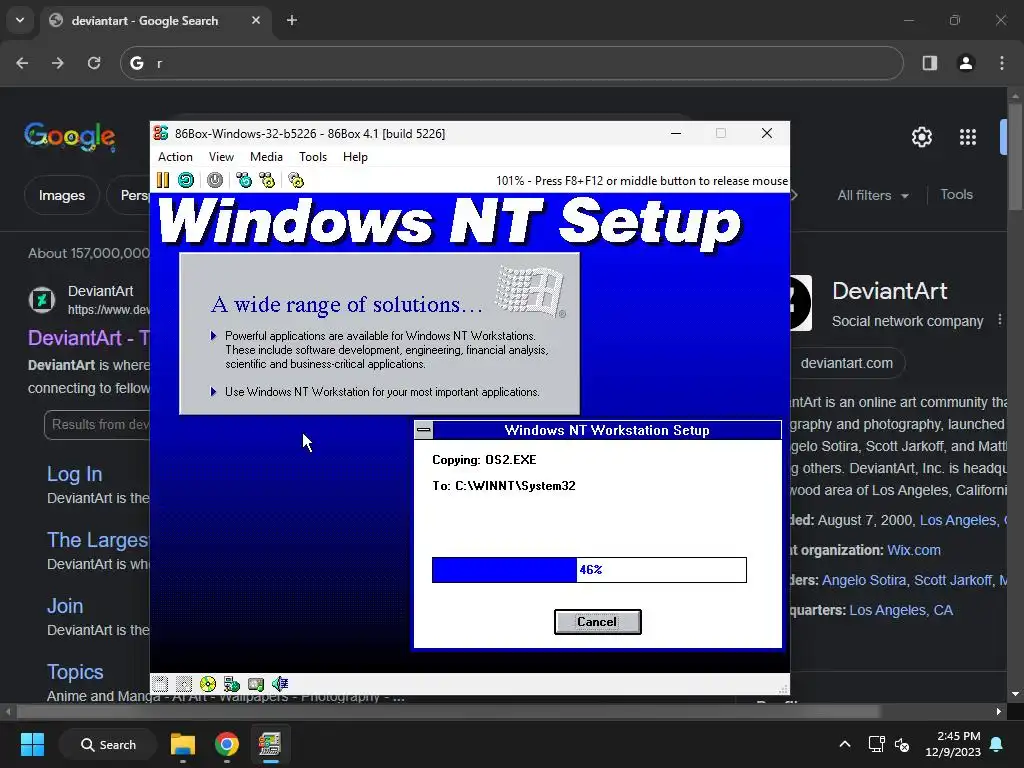Open a new Chrome tab
1024x768 pixels.
[x=292, y=20]
